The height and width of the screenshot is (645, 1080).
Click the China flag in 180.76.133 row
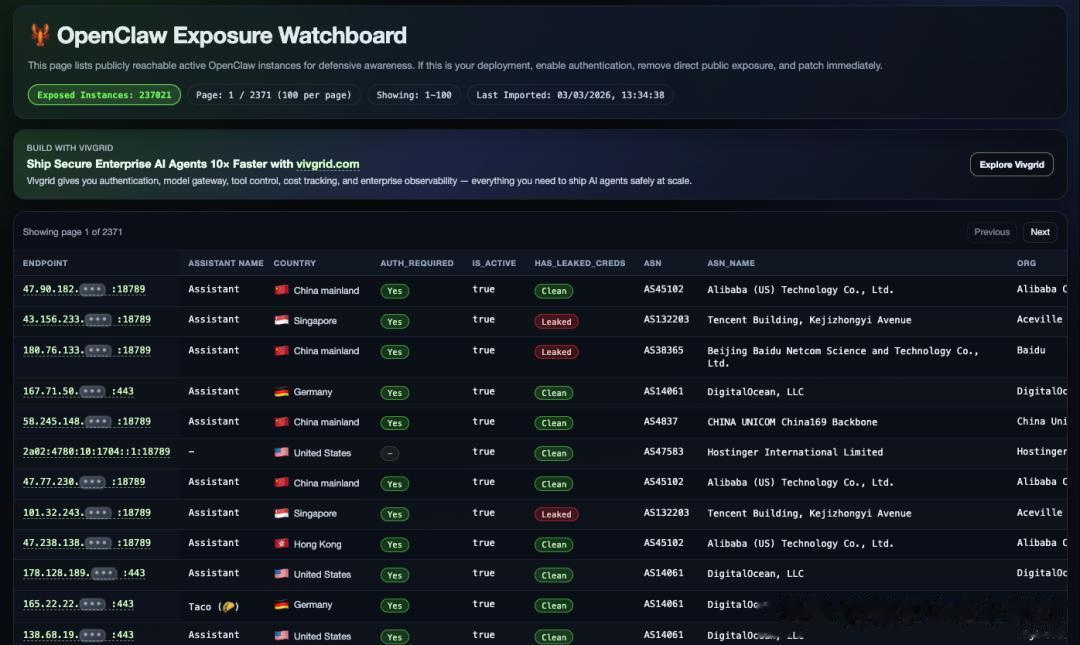pos(281,351)
